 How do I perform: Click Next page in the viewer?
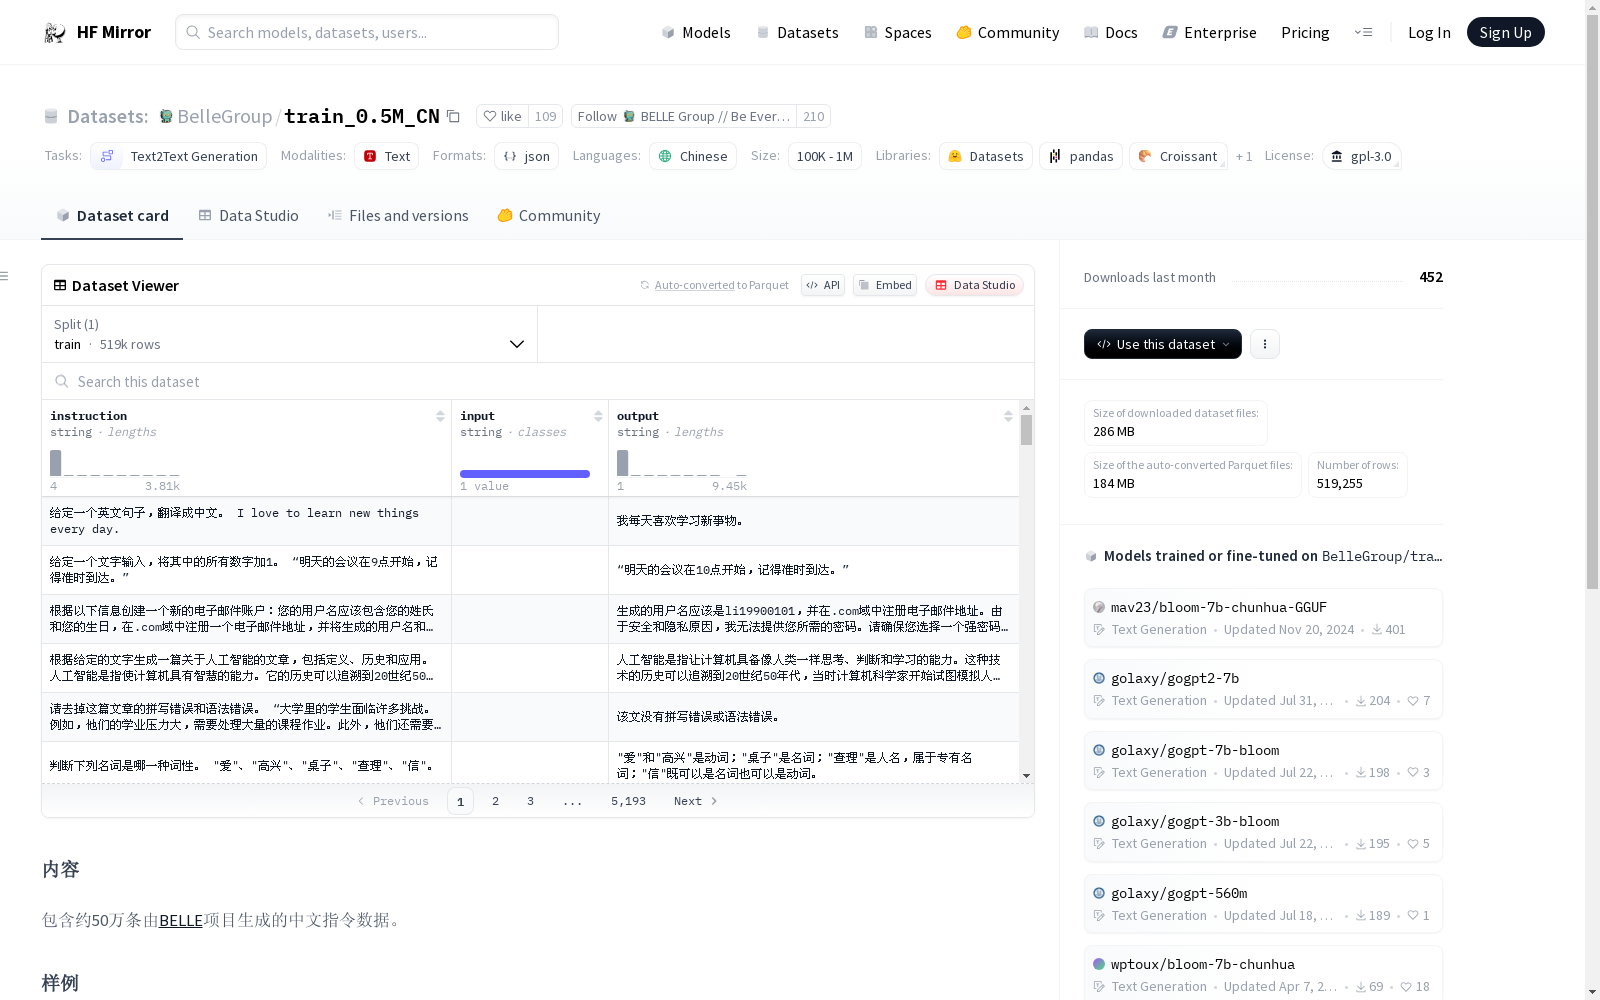(695, 801)
